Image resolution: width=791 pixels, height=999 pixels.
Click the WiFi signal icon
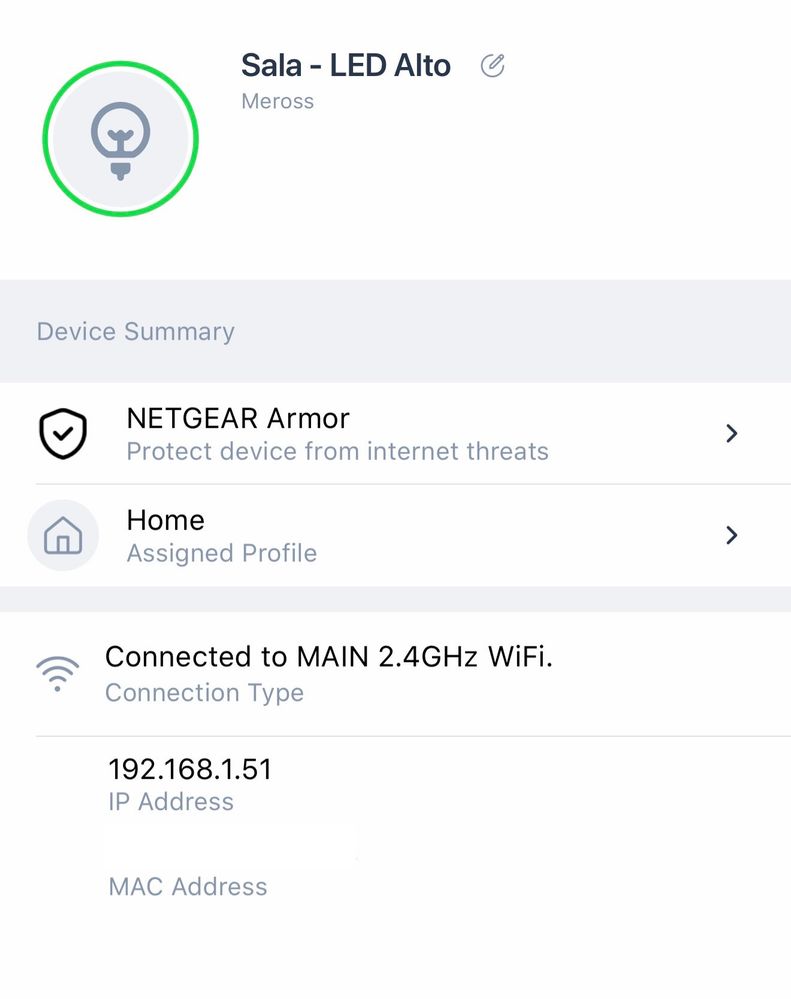[x=57, y=674]
